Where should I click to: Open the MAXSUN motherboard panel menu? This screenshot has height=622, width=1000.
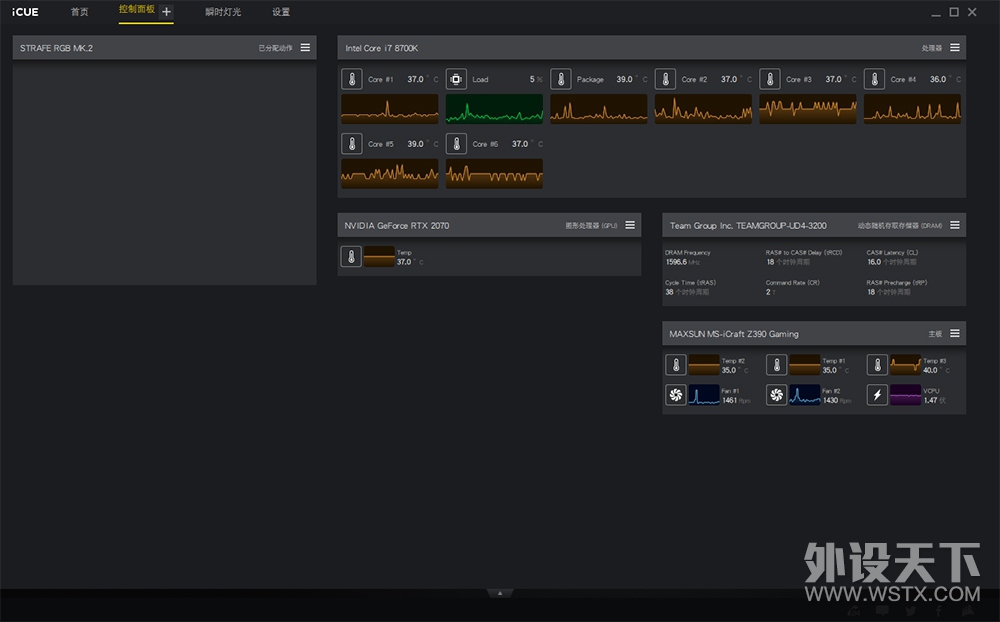(955, 334)
